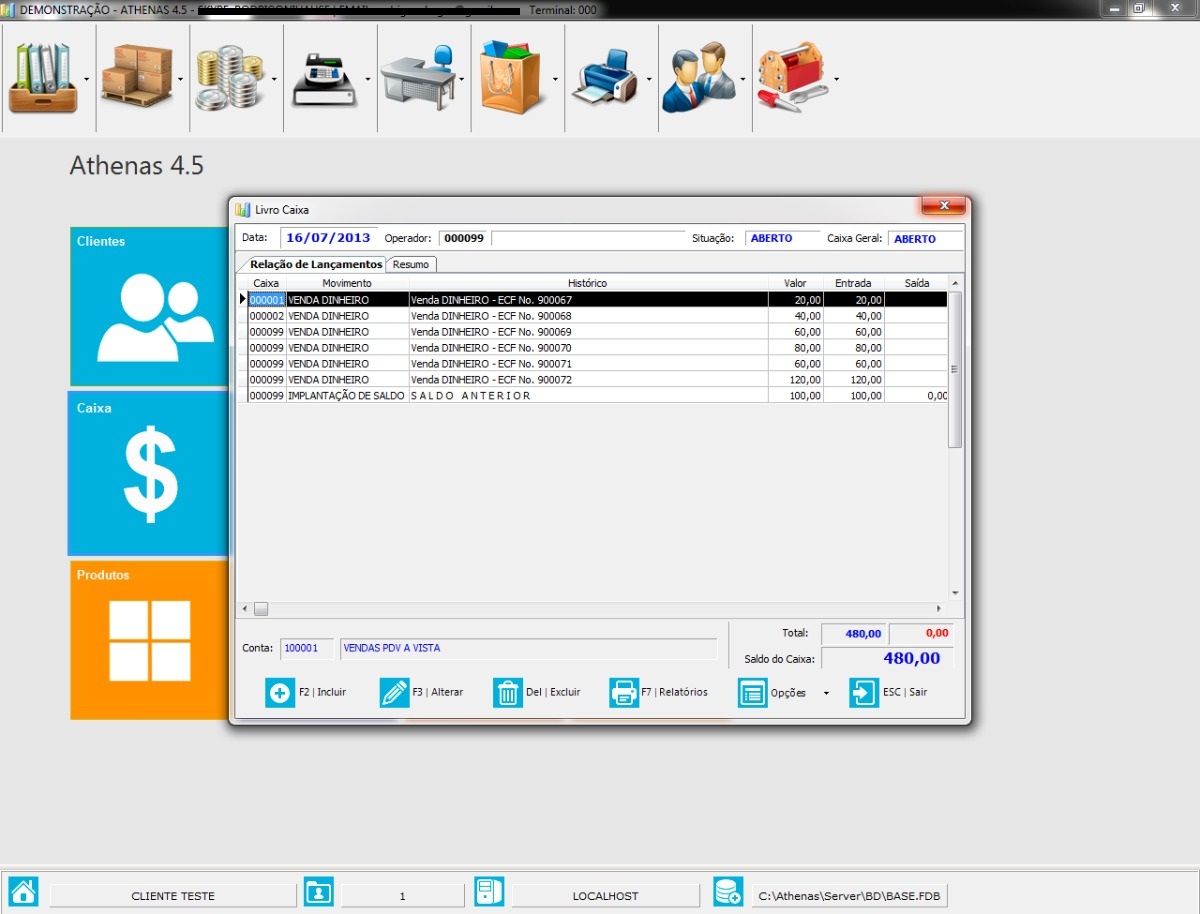This screenshot has width=1200, height=914.
Task: Expand dropdown arrow beside the boxes icon
Action: (x=180, y=78)
